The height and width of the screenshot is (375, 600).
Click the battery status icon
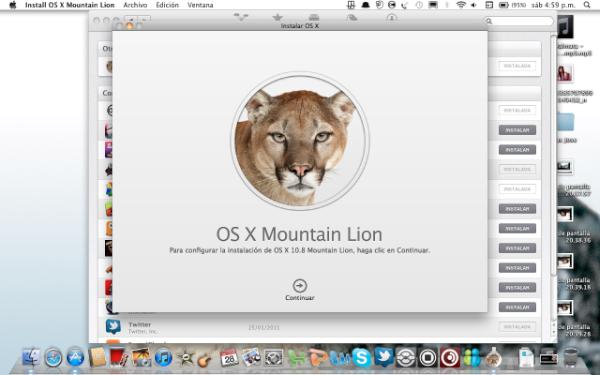click(x=504, y=5)
